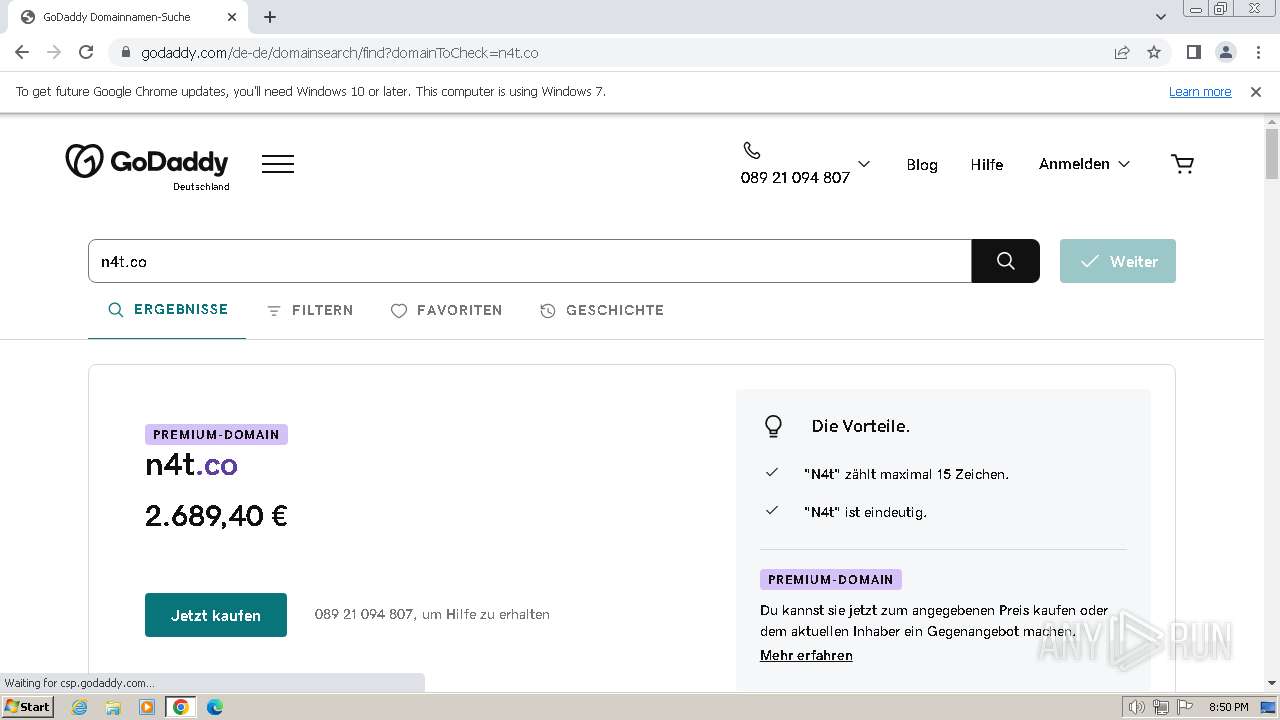Image resolution: width=1280 pixels, height=720 pixels.
Task: Open the Filtern tab
Action: pos(310,311)
